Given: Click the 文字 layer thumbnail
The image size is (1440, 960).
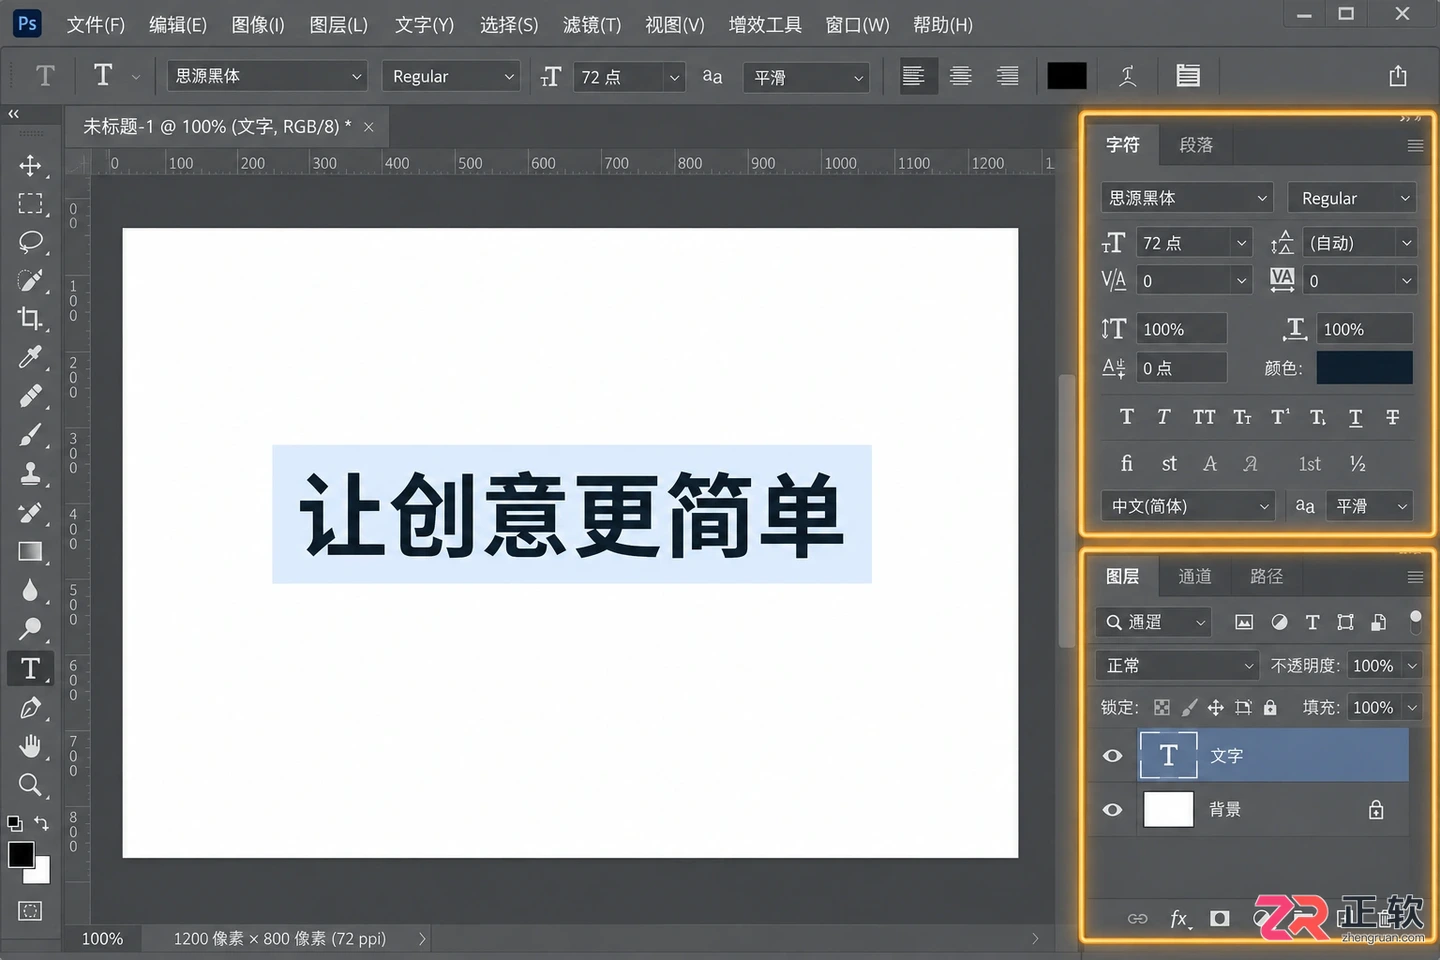Looking at the screenshot, I should point(1168,756).
